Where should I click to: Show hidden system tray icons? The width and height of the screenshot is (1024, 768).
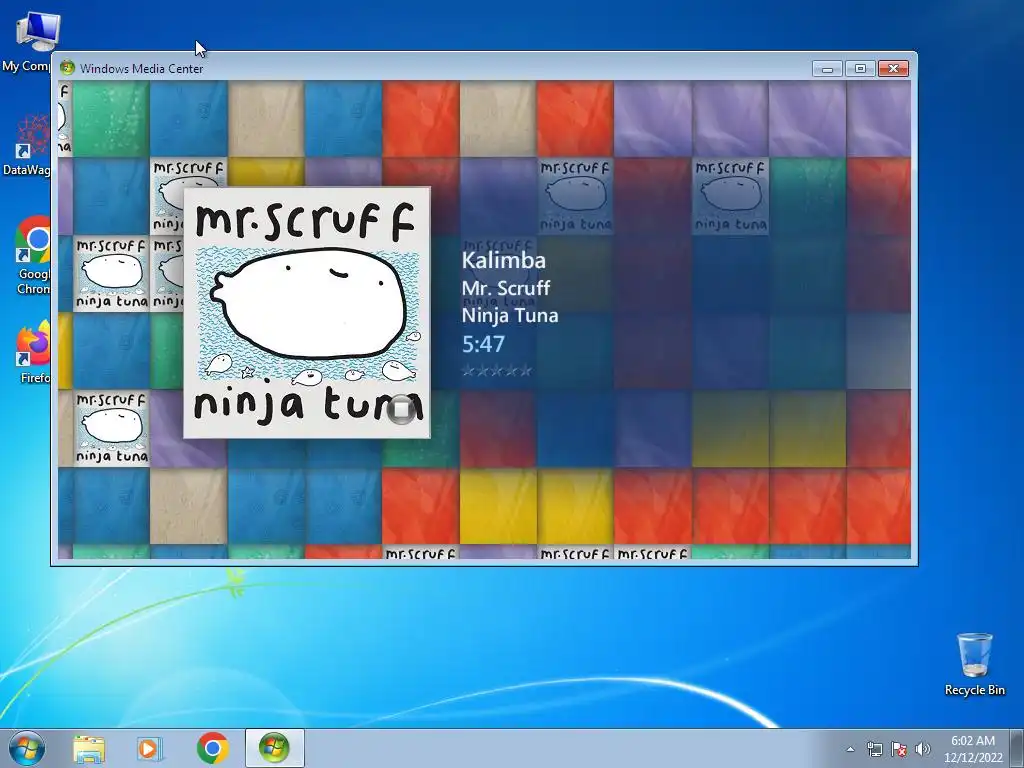coord(850,749)
